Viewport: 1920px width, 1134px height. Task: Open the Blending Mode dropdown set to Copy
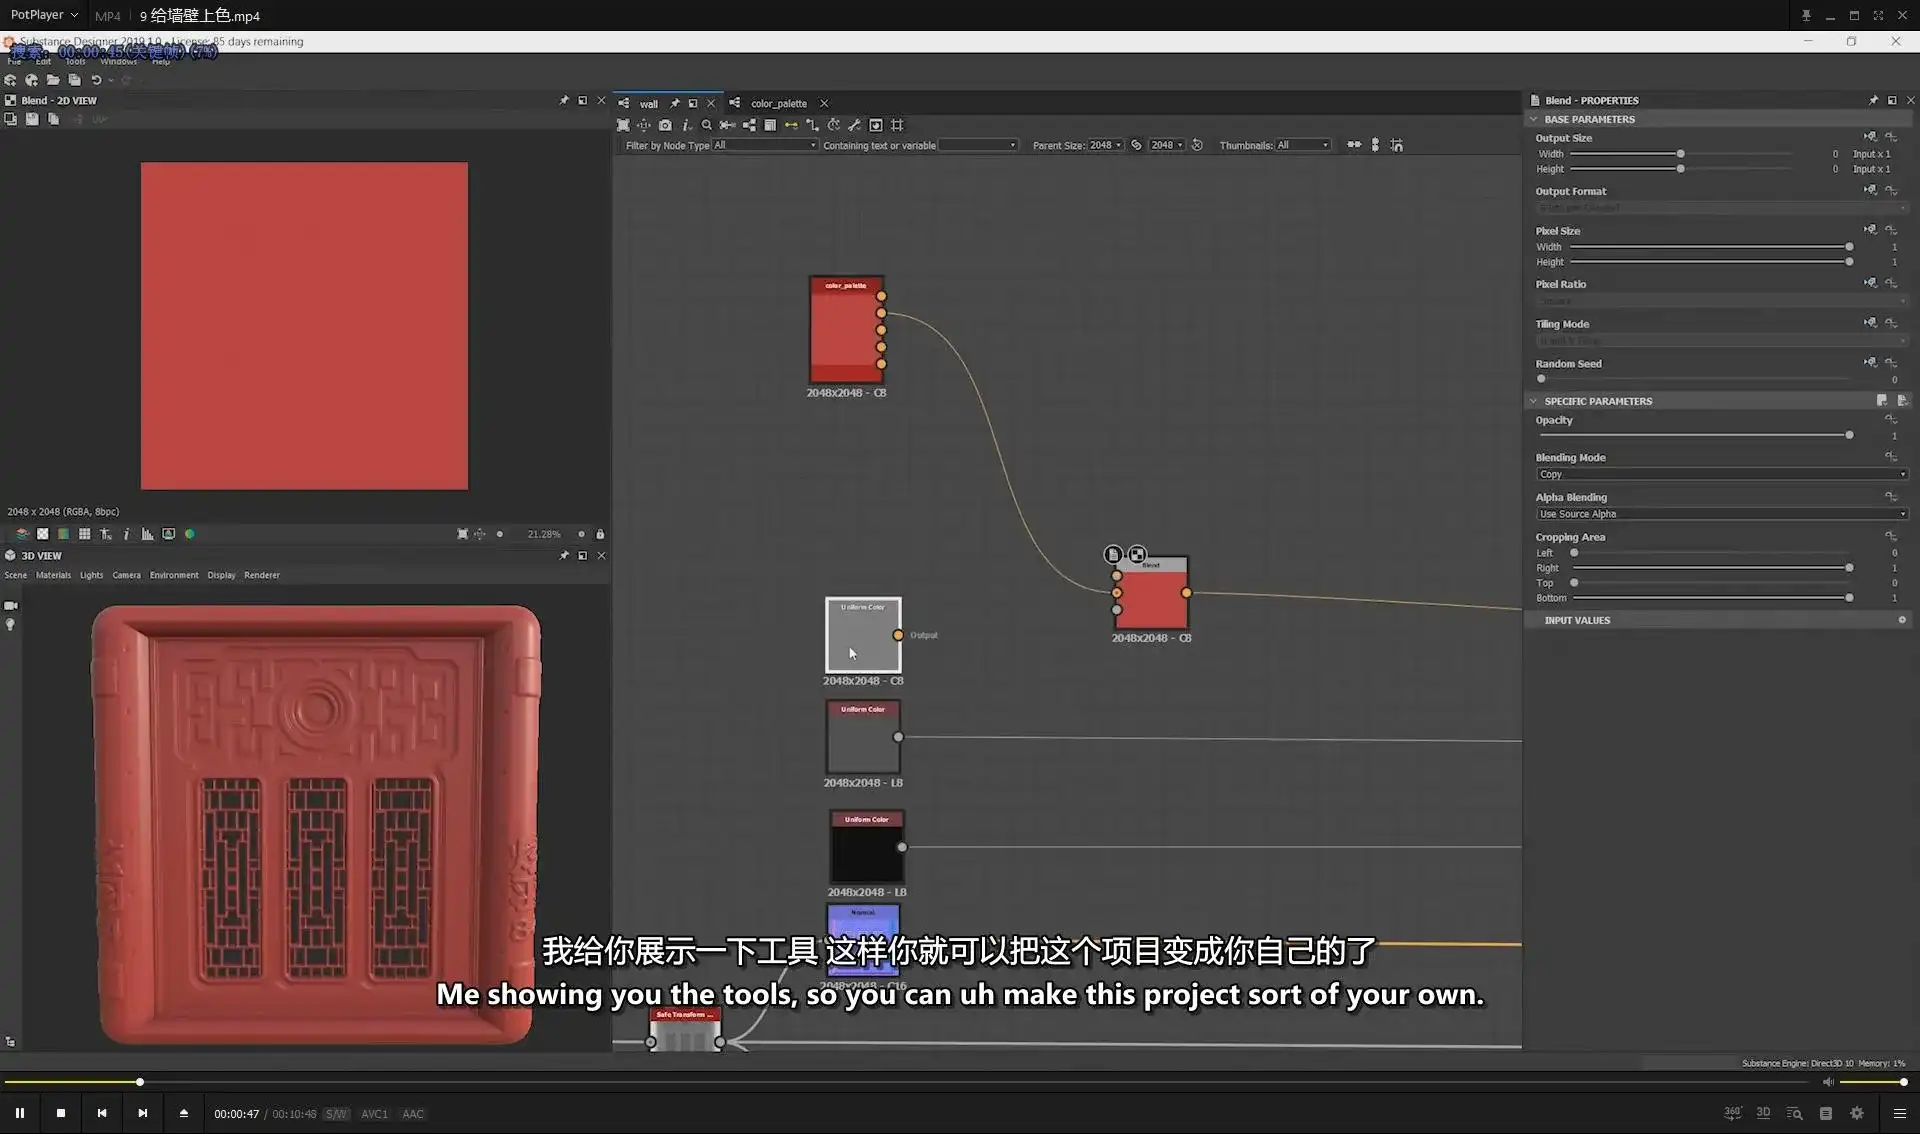coord(1720,474)
